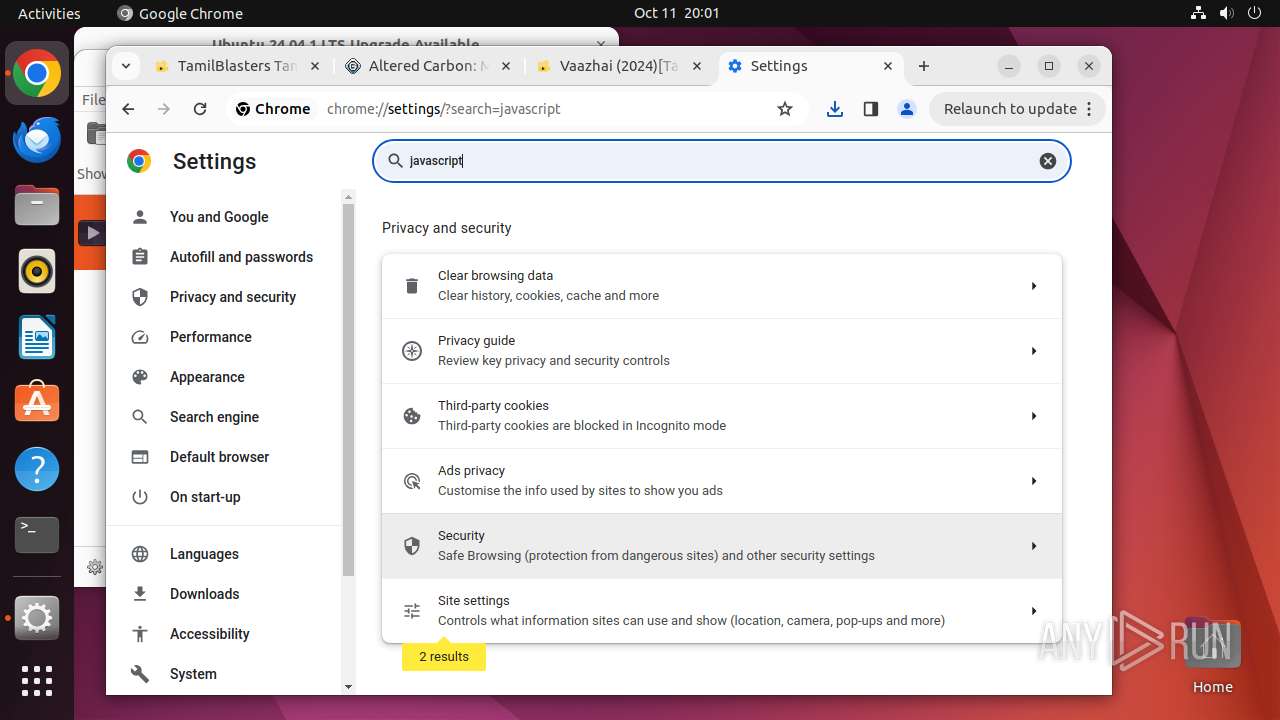Open Help from dock
1280x720 pixels.
coord(37,469)
